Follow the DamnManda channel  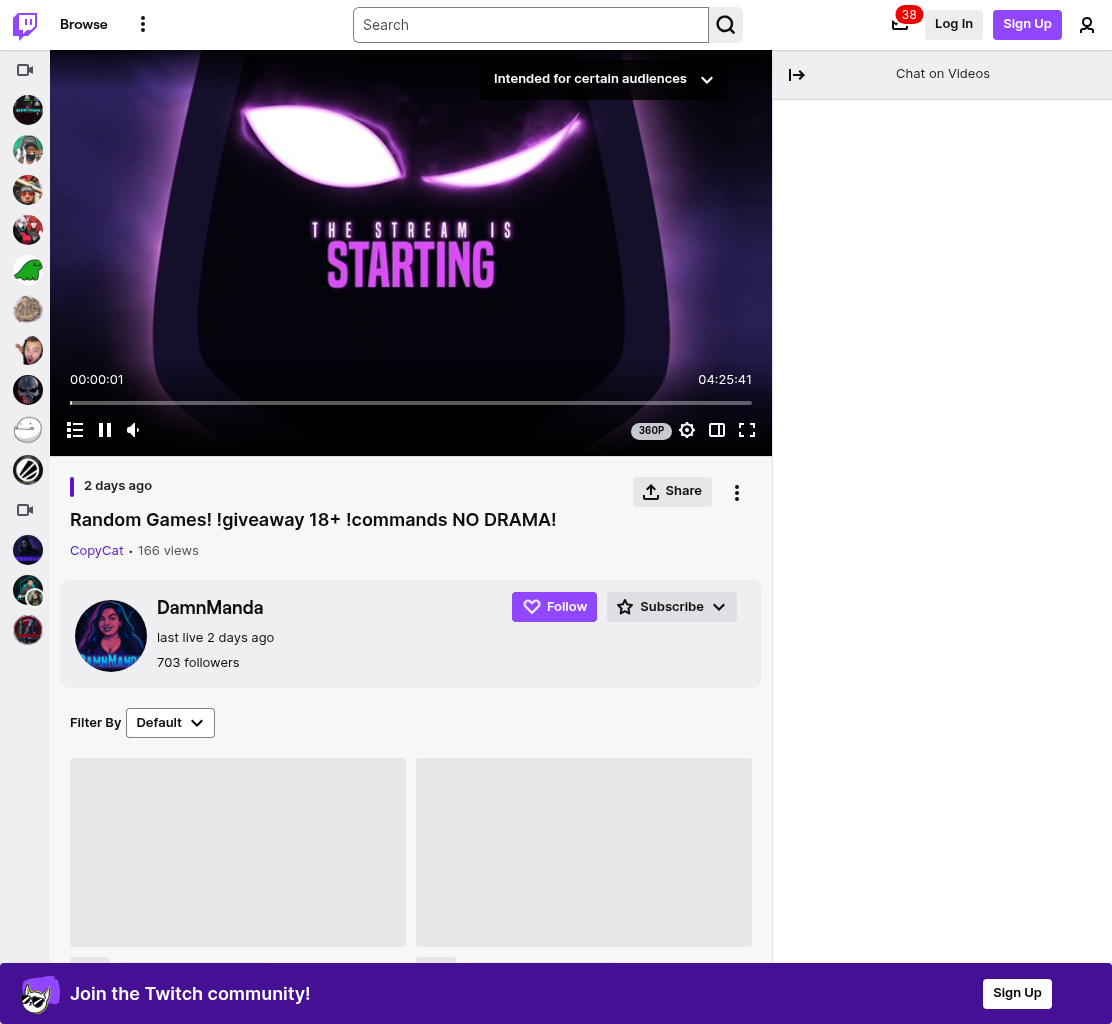[x=555, y=607]
